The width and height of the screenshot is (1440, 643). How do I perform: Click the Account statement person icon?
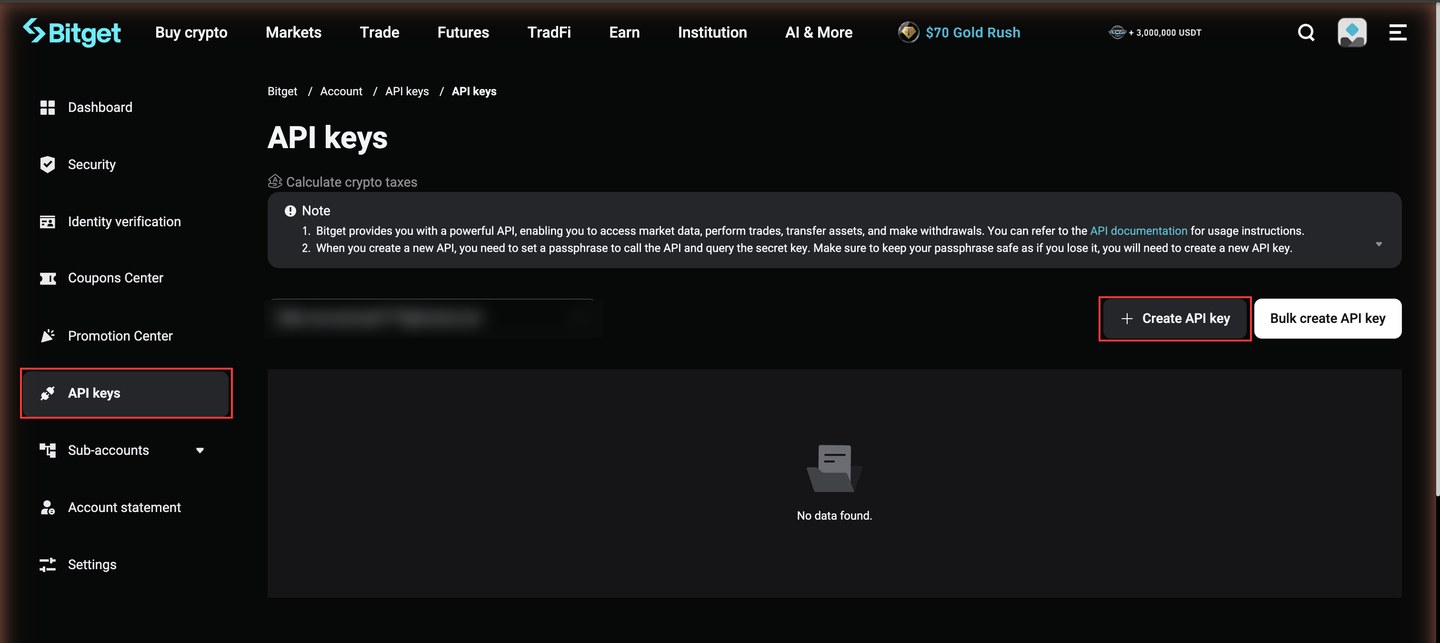point(47,507)
